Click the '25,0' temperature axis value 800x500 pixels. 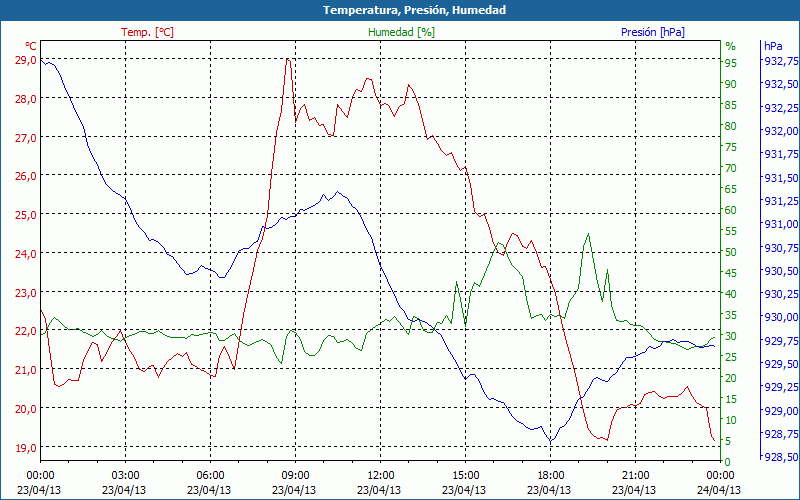pyautogui.click(x=26, y=215)
